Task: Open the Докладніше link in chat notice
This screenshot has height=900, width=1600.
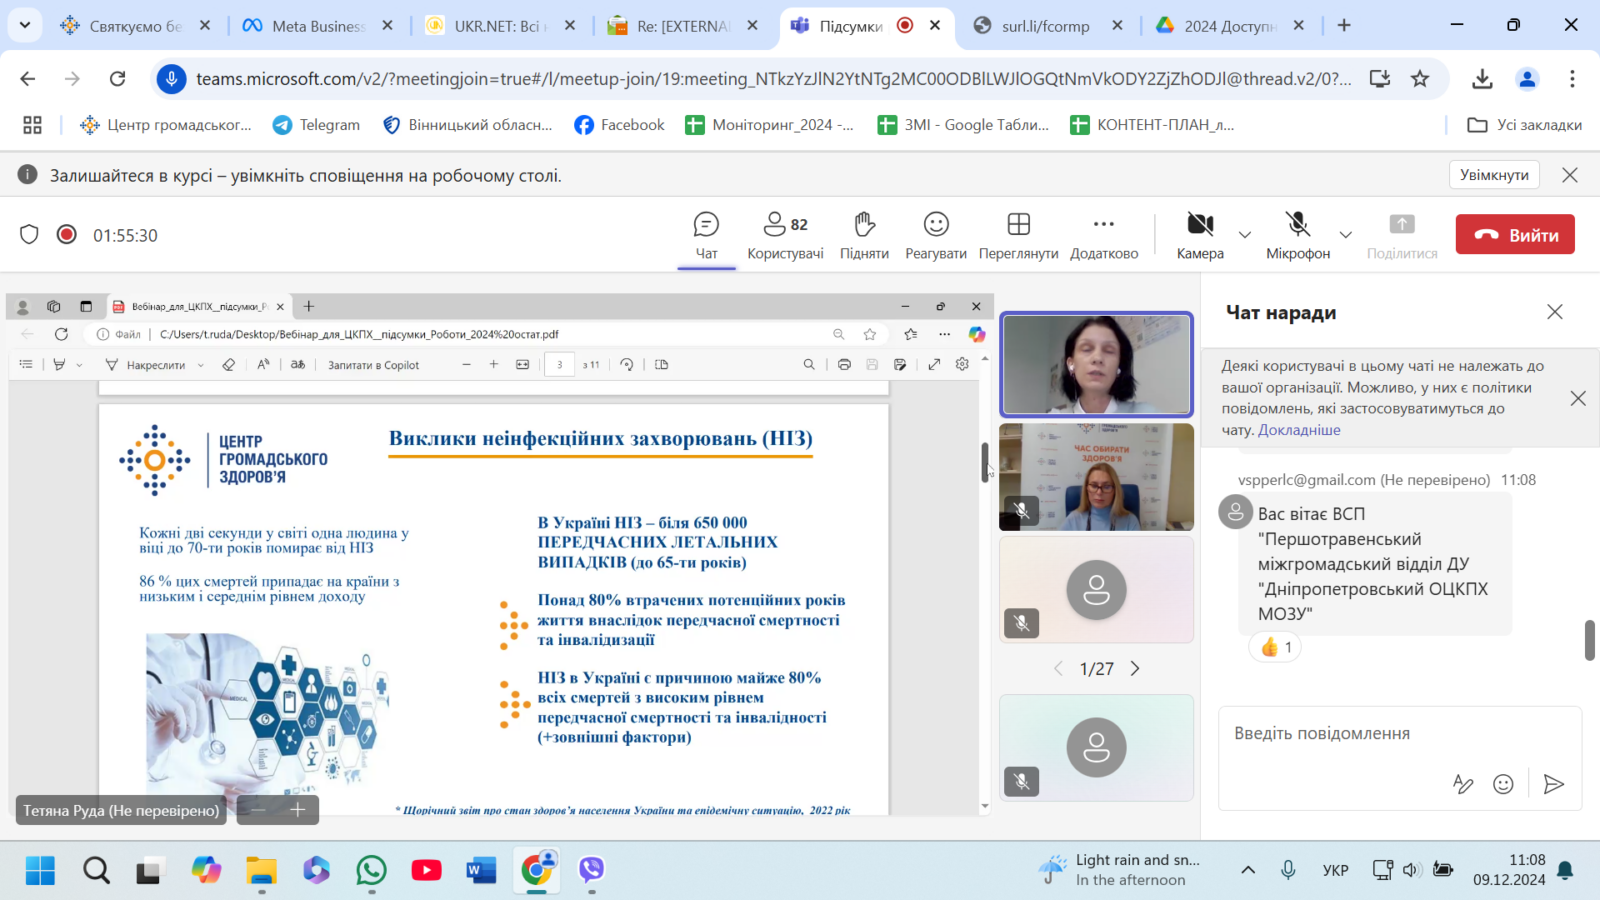Action: click(x=1299, y=430)
